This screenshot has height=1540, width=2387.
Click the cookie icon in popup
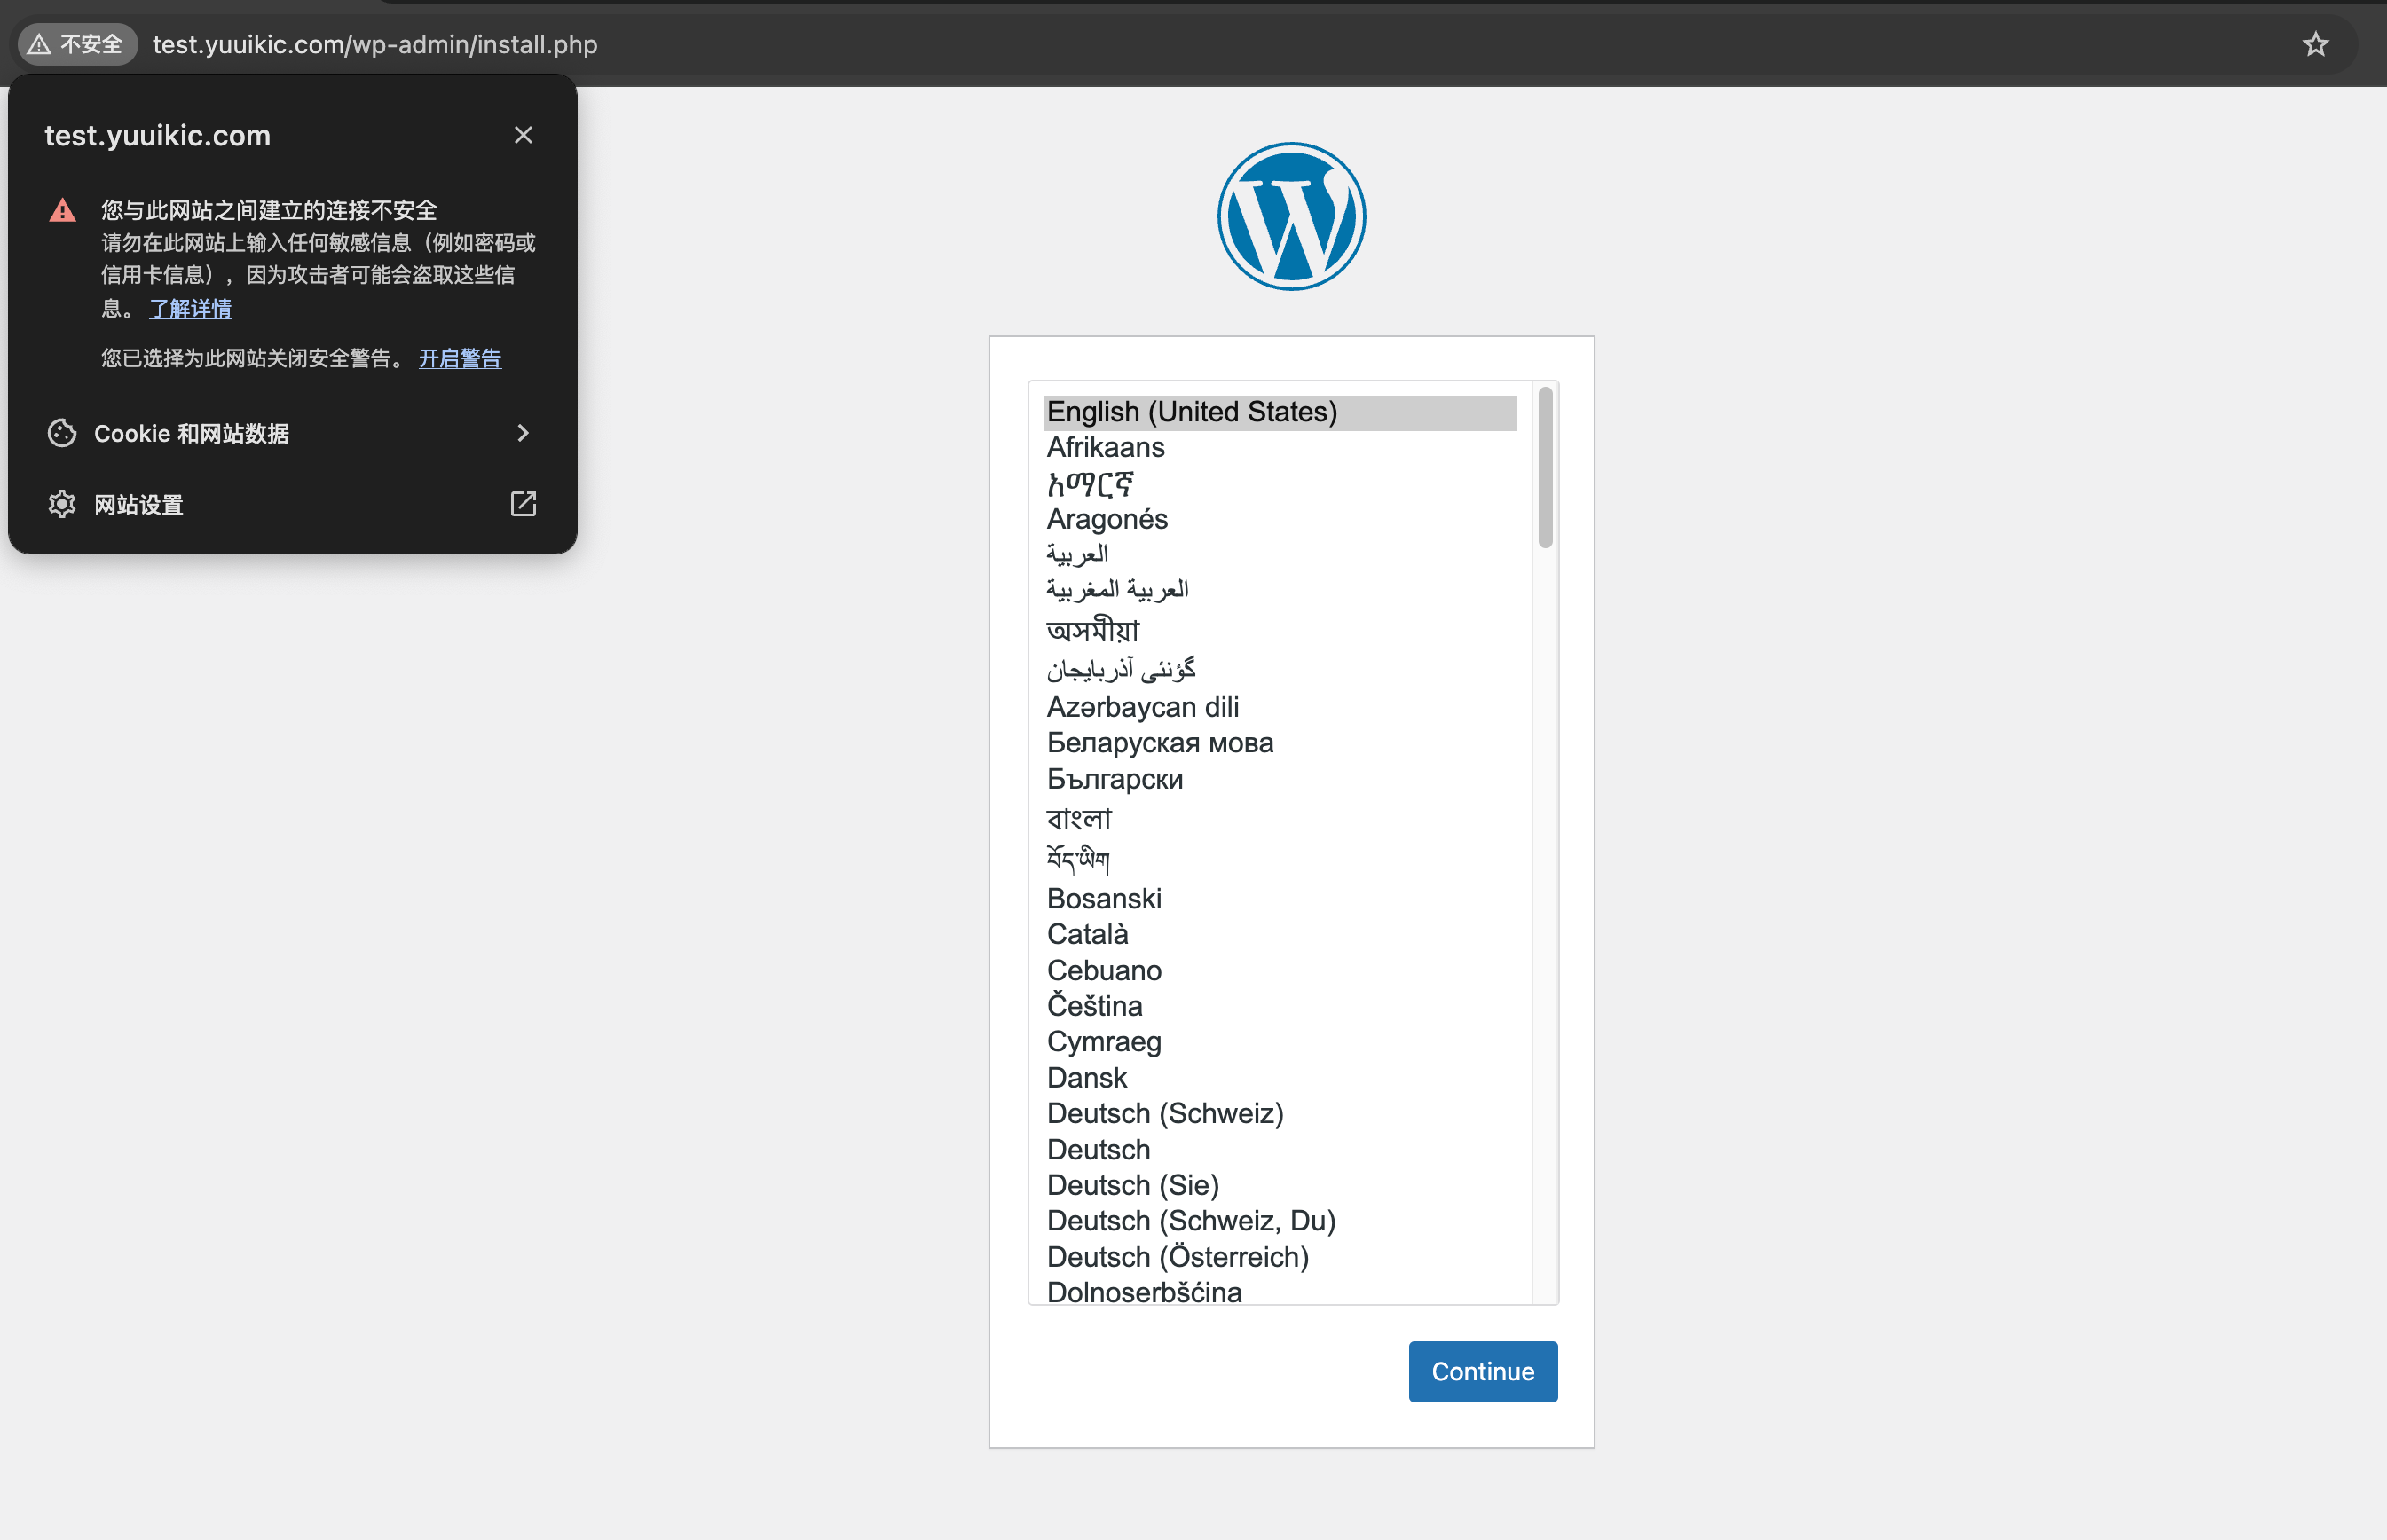62,433
